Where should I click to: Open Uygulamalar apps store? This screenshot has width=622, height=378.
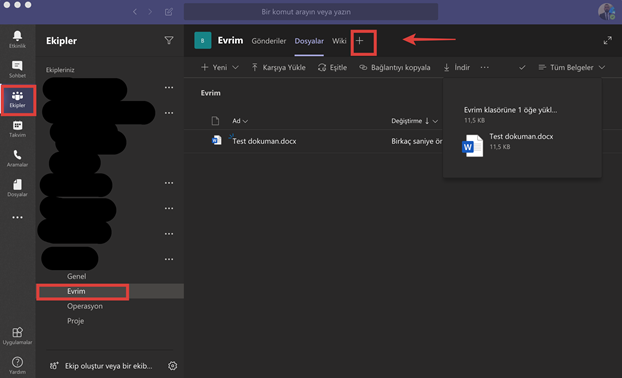pyautogui.click(x=17, y=336)
